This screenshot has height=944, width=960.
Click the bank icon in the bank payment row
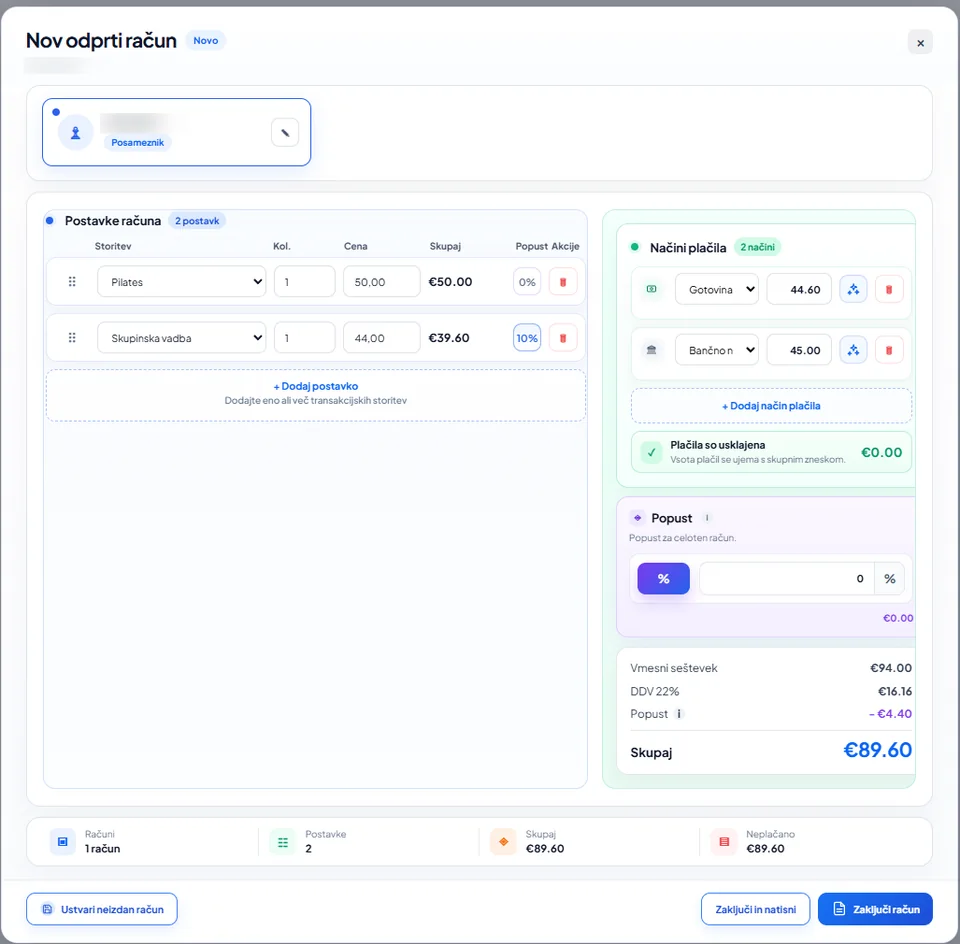click(x=651, y=350)
